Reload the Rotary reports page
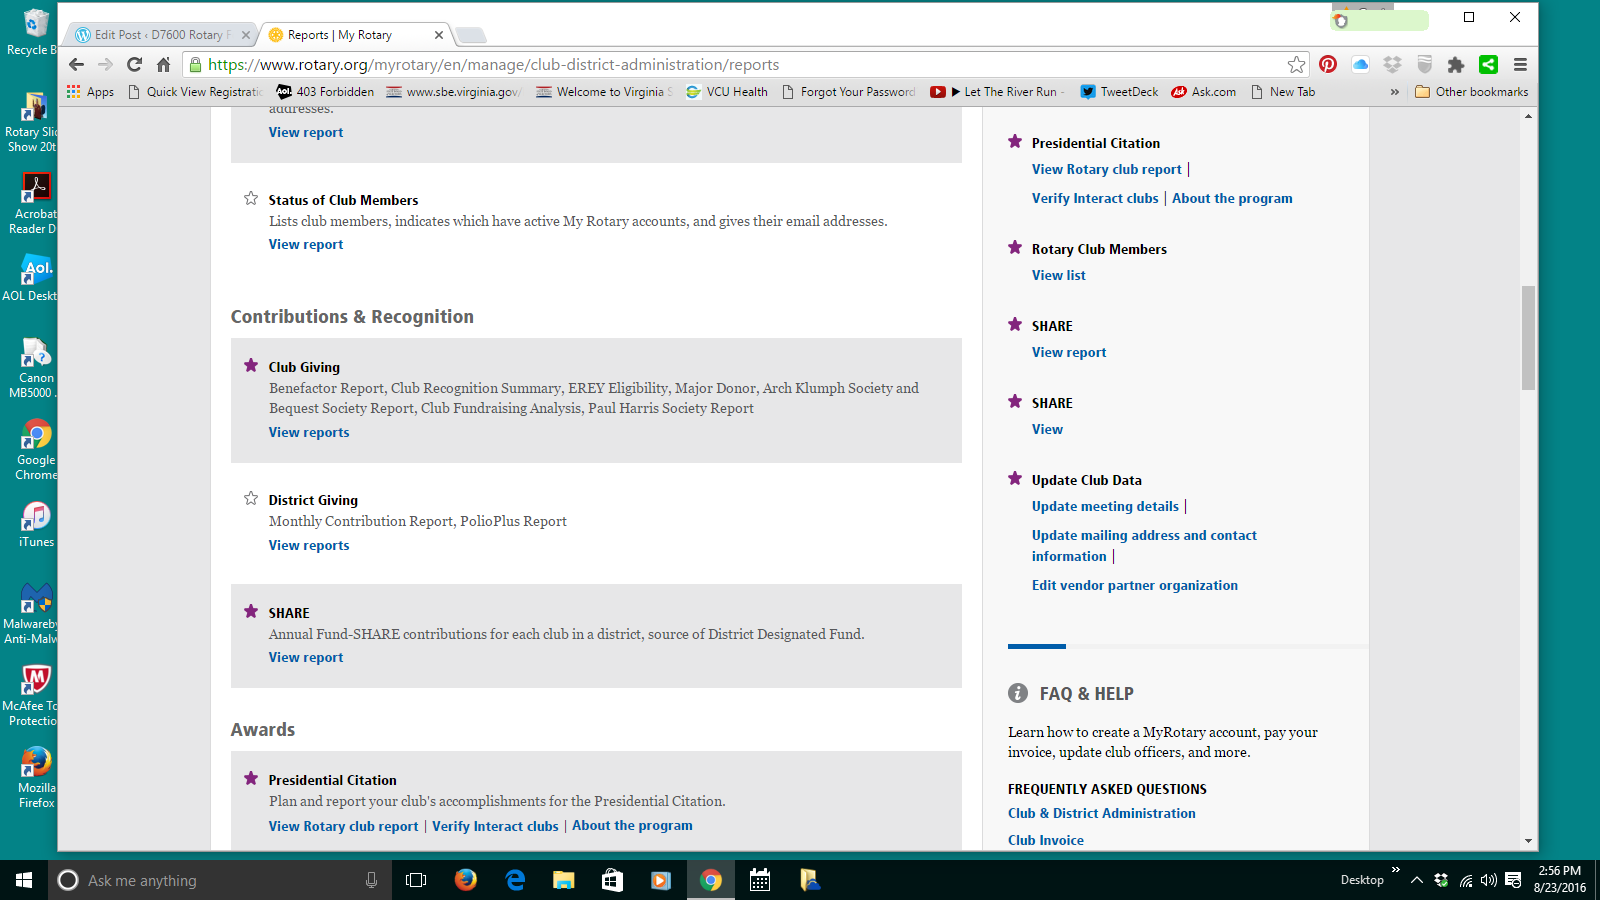Image resolution: width=1600 pixels, height=900 pixels. (x=134, y=65)
